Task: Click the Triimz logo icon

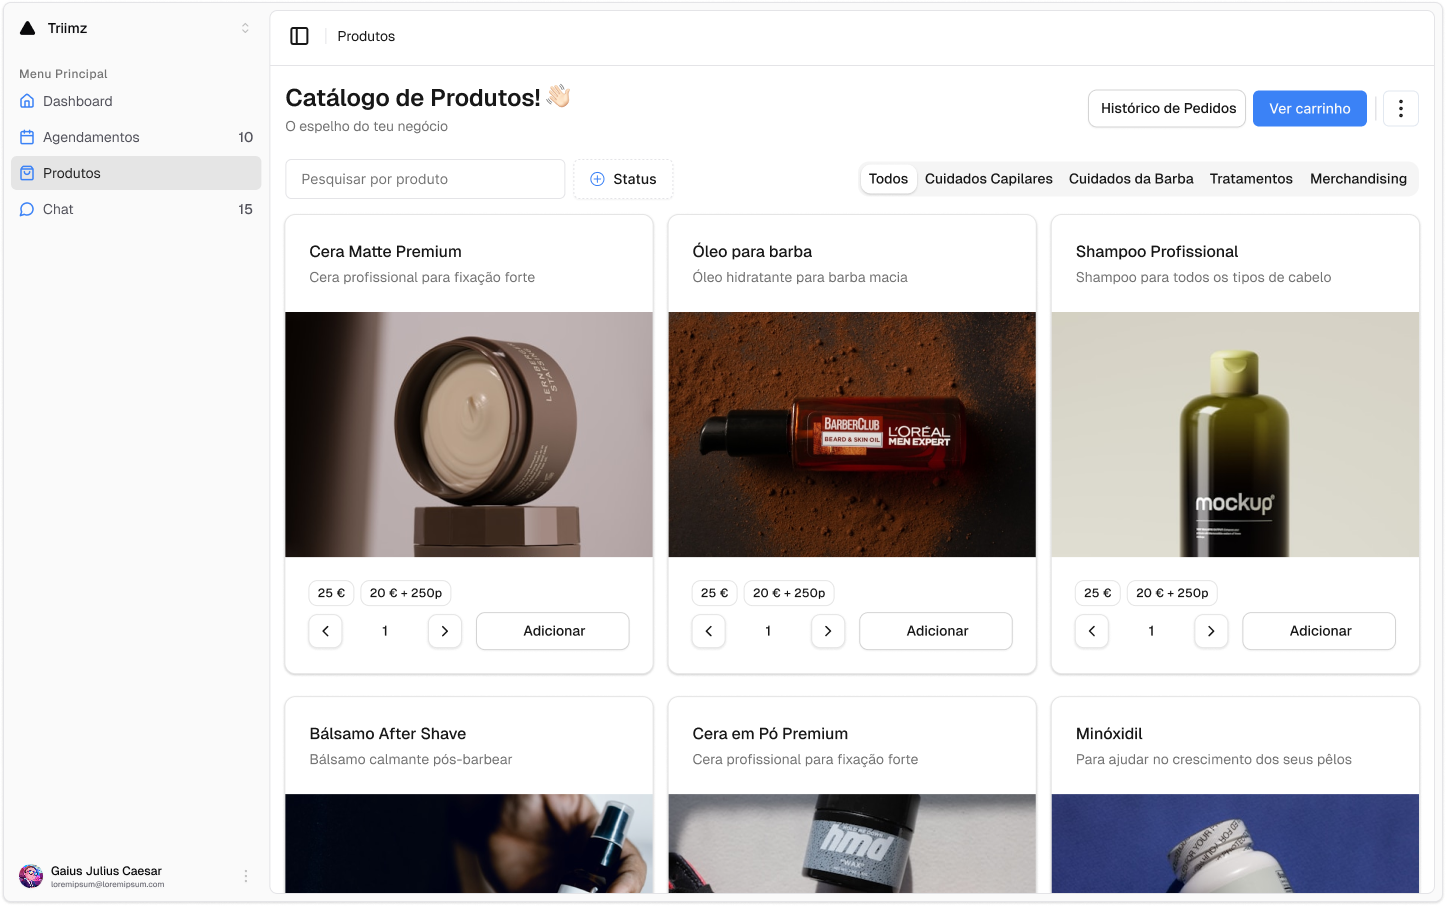Action: [28, 28]
